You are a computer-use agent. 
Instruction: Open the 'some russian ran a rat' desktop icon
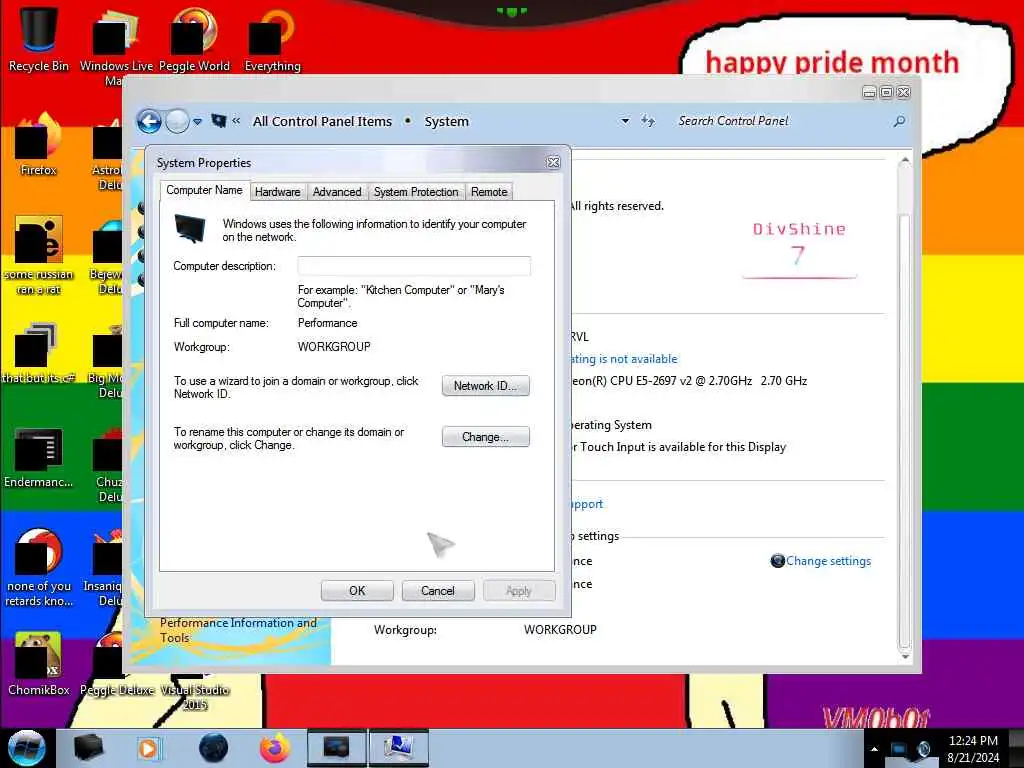pyautogui.click(x=38, y=255)
